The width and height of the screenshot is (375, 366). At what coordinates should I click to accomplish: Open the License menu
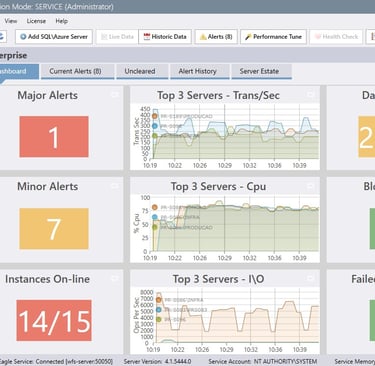[36, 21]
